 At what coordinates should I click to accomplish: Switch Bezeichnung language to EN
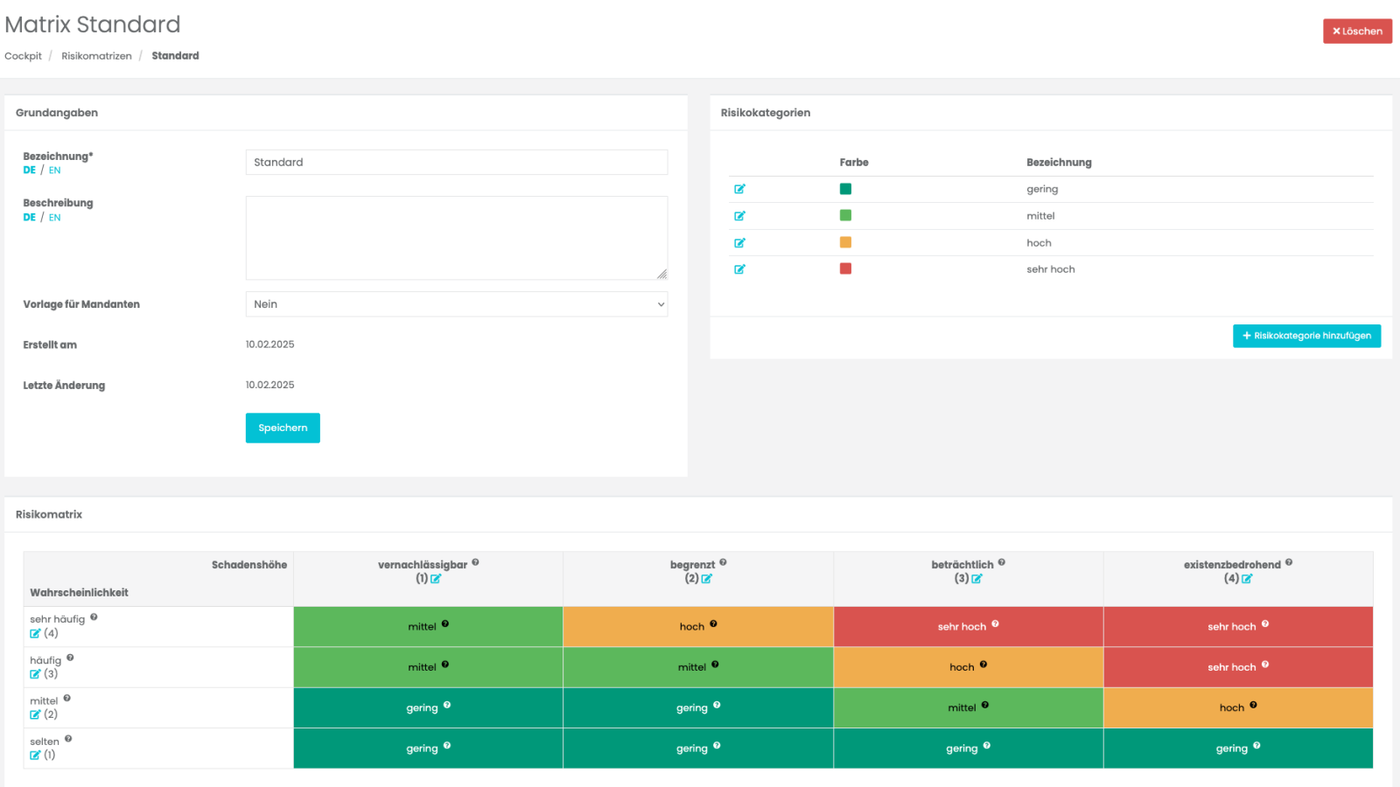pos(55,171)
